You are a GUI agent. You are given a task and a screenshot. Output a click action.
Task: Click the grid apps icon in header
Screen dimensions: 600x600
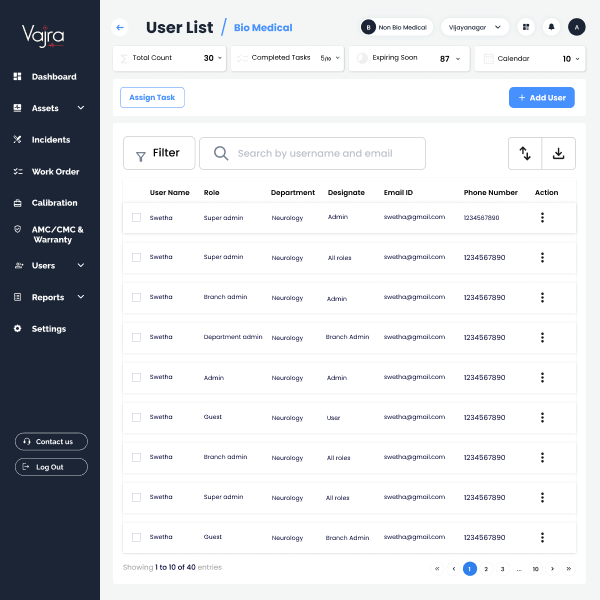tap(527, 27)
